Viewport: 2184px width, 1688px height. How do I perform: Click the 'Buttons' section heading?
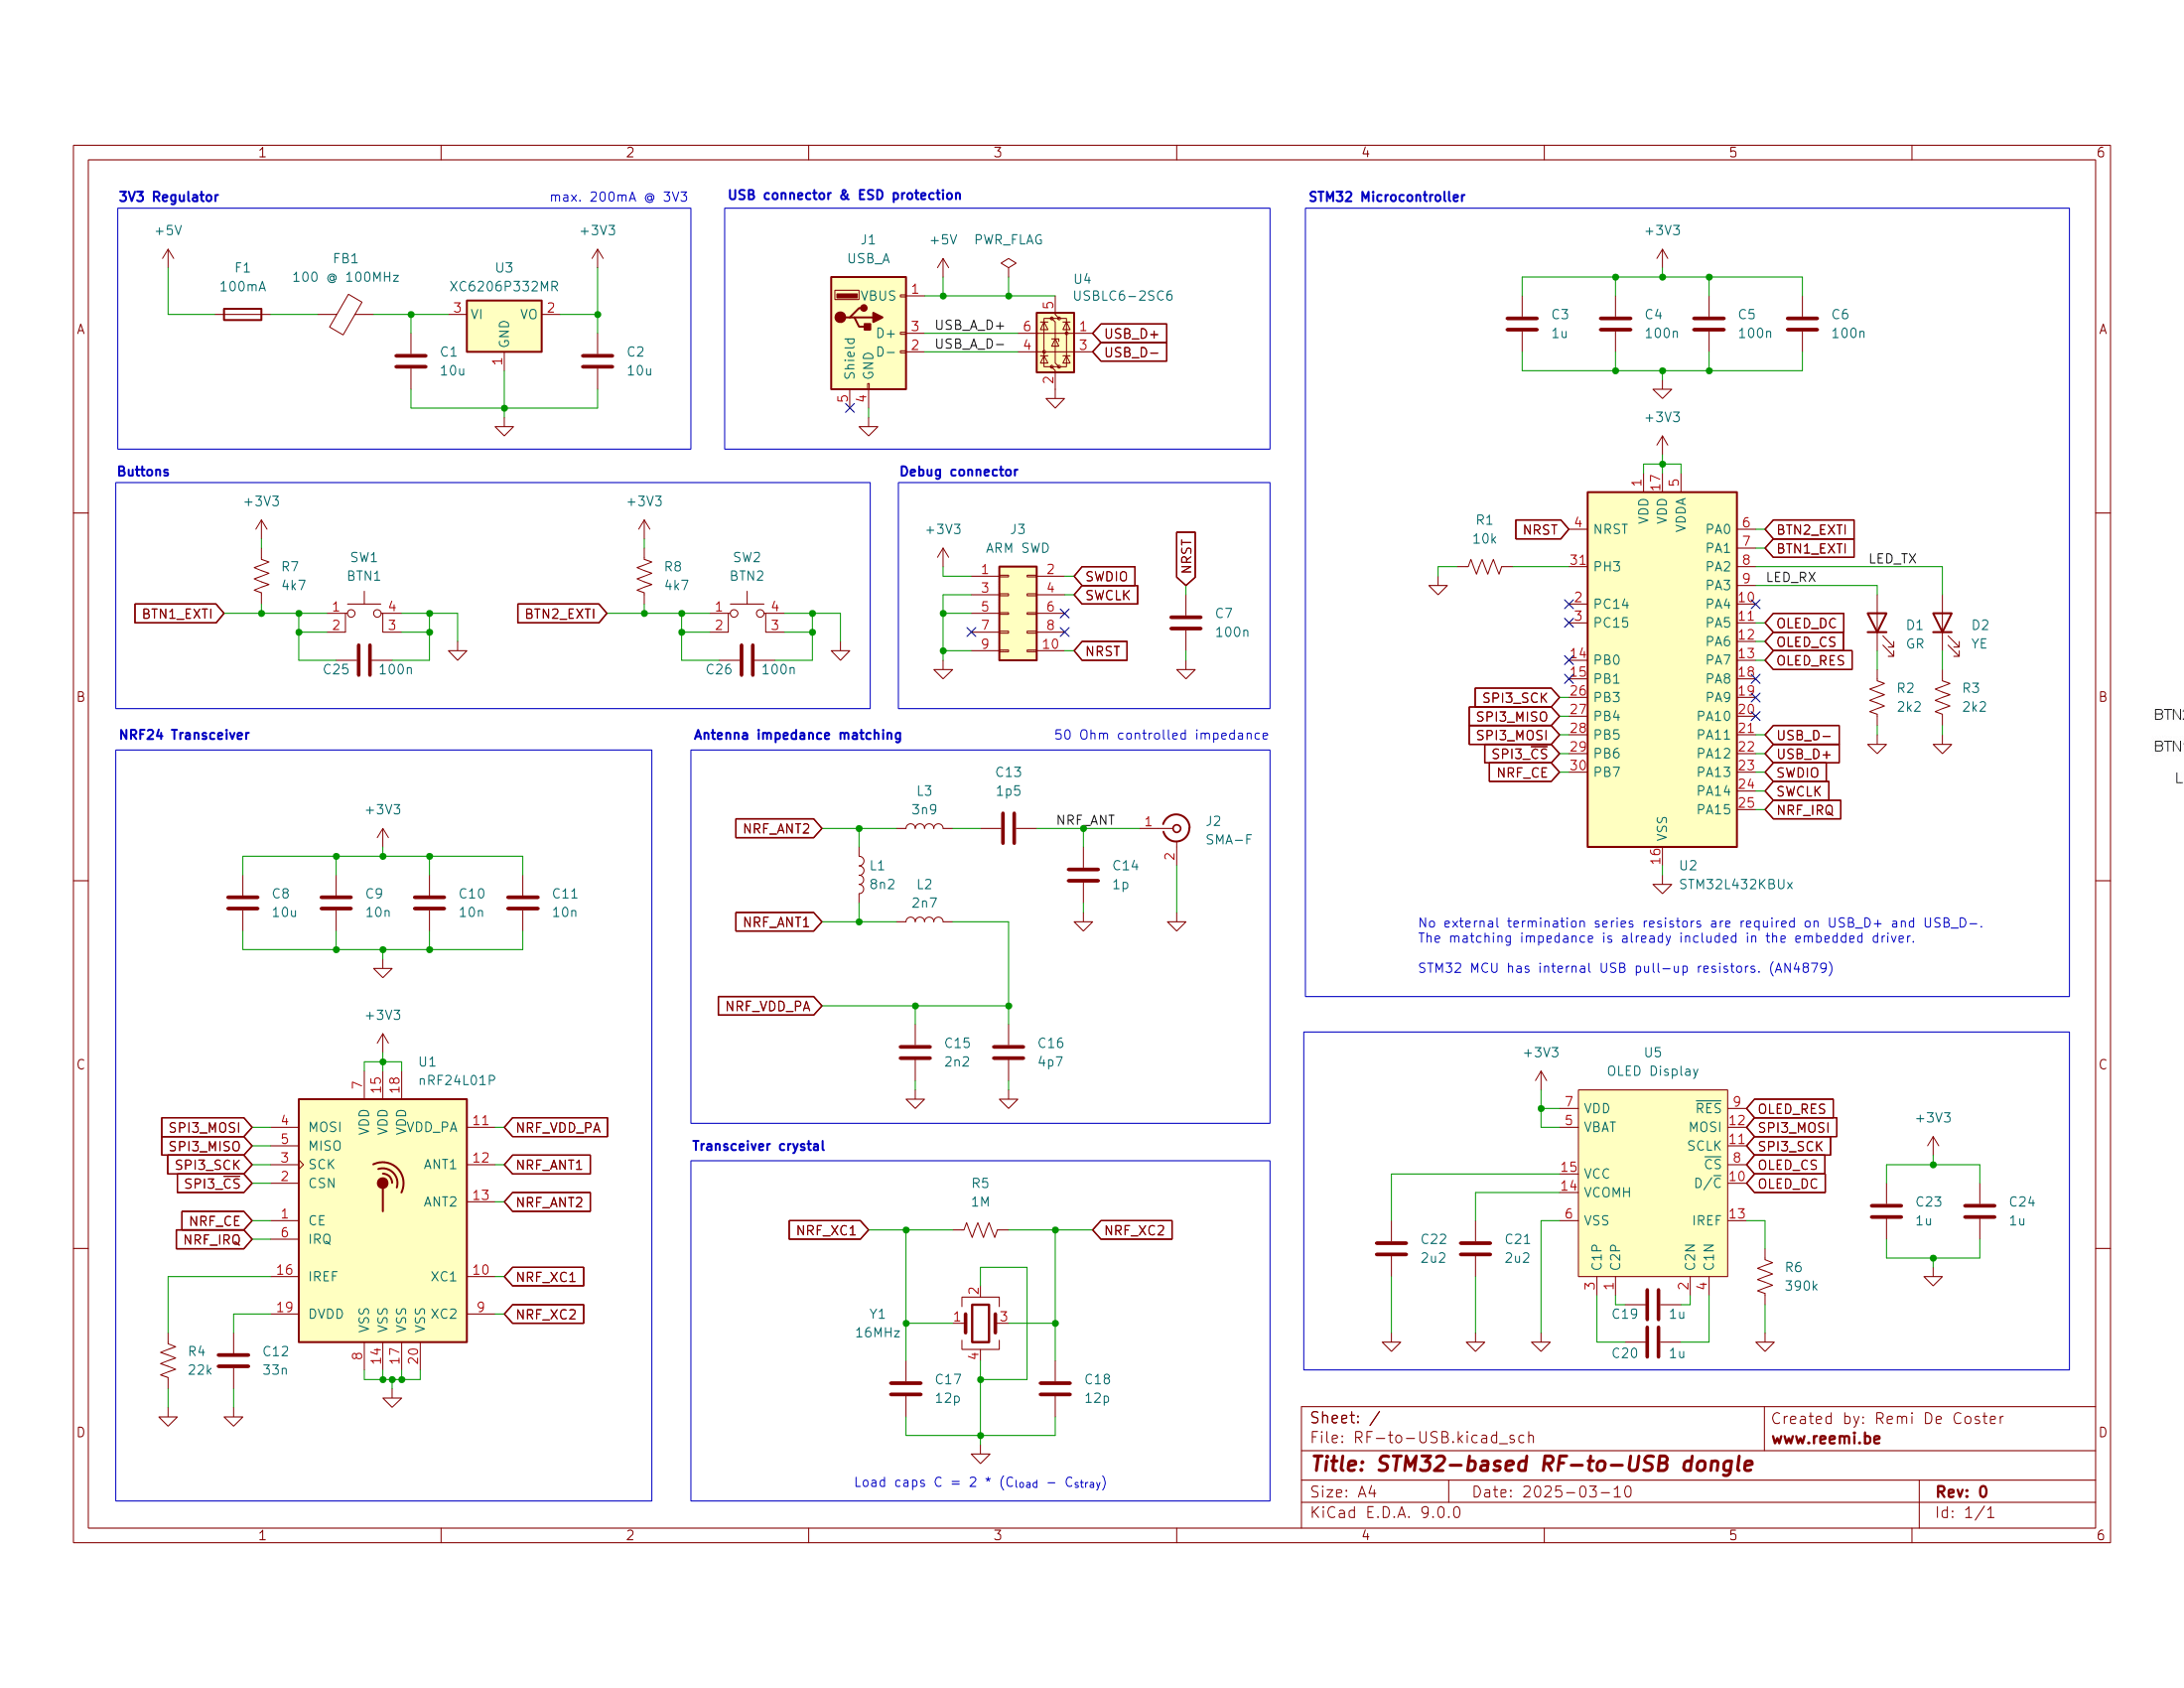(143, 472)
